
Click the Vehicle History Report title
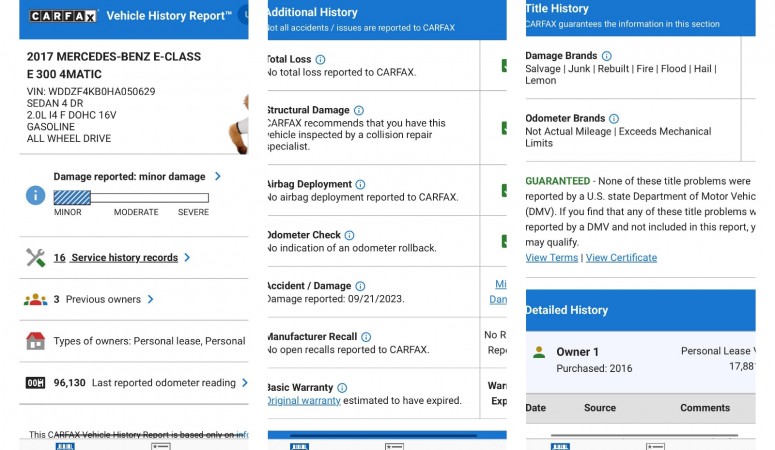[x=169, y=16]
